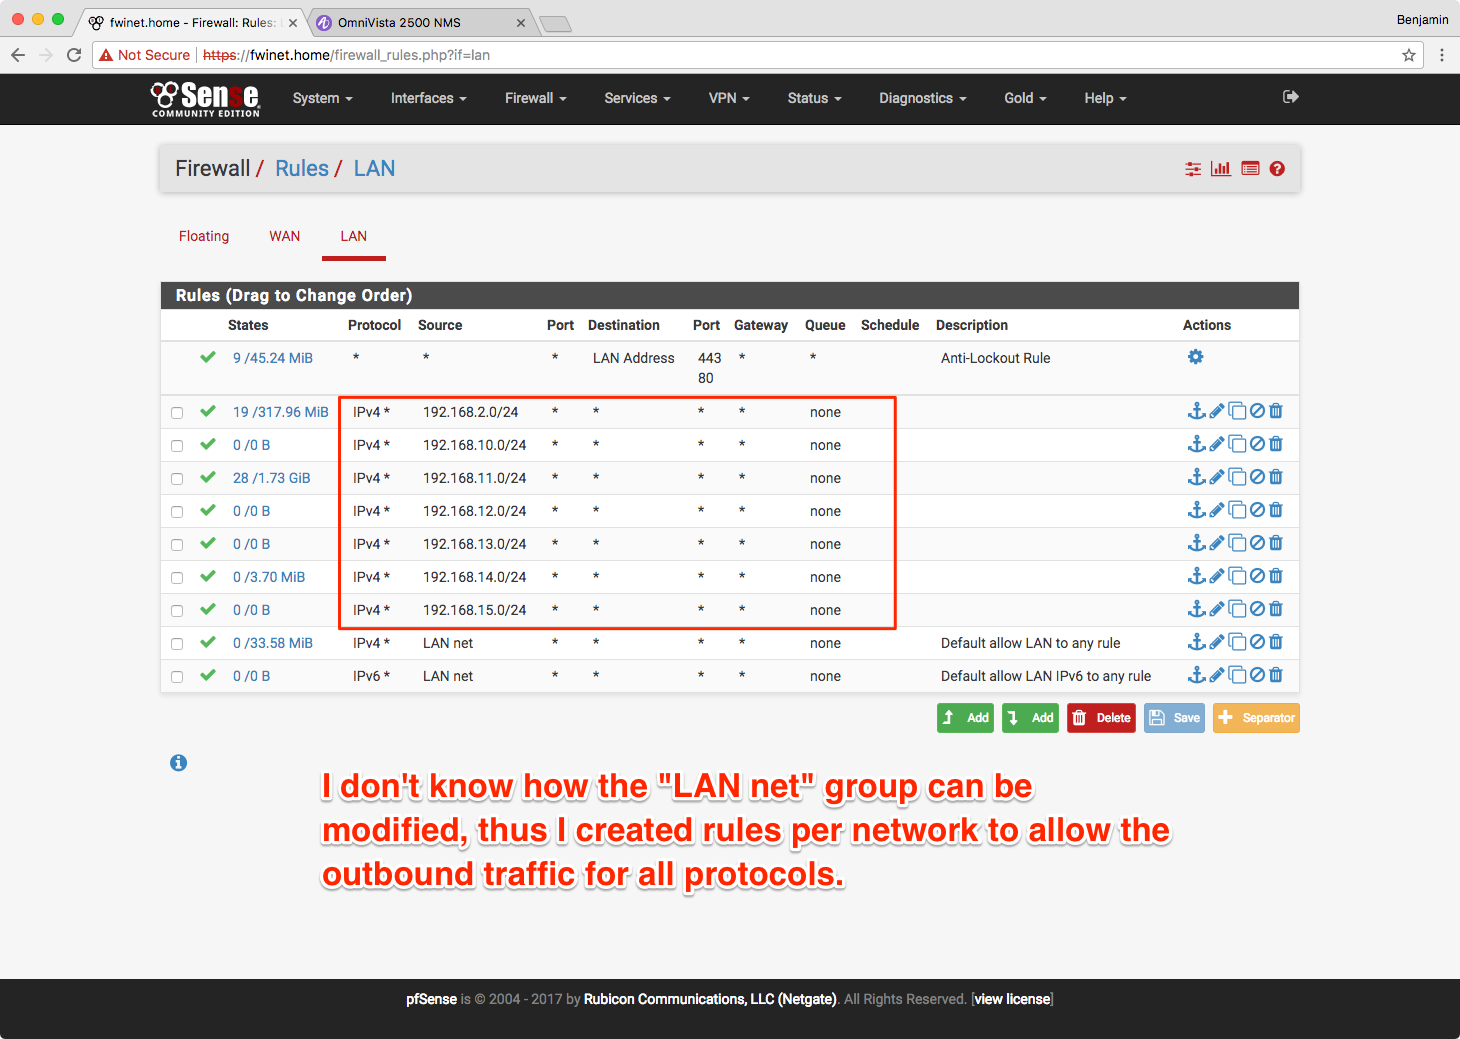
Task: Delete the 192.168.15.0/24 rule via its trash icon
Action: click(1276, 609)
